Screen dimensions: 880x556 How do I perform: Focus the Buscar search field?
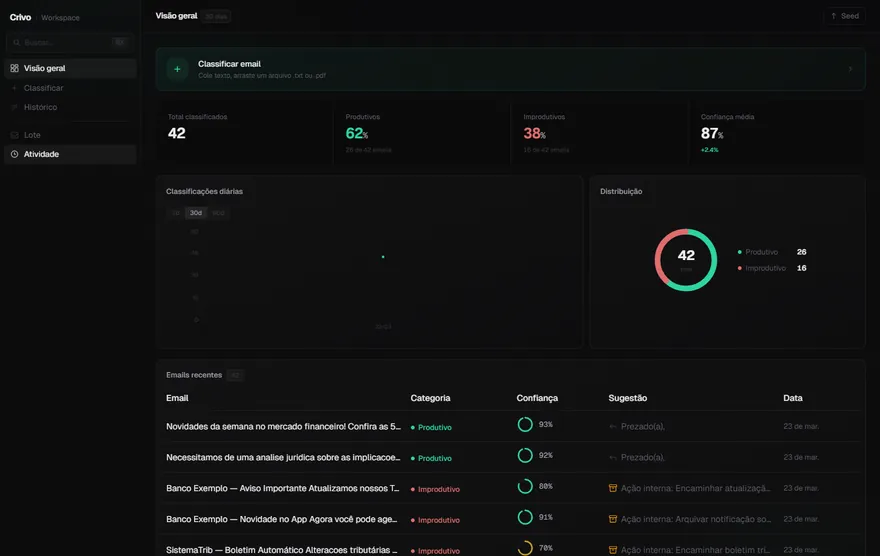coord(70,43)
